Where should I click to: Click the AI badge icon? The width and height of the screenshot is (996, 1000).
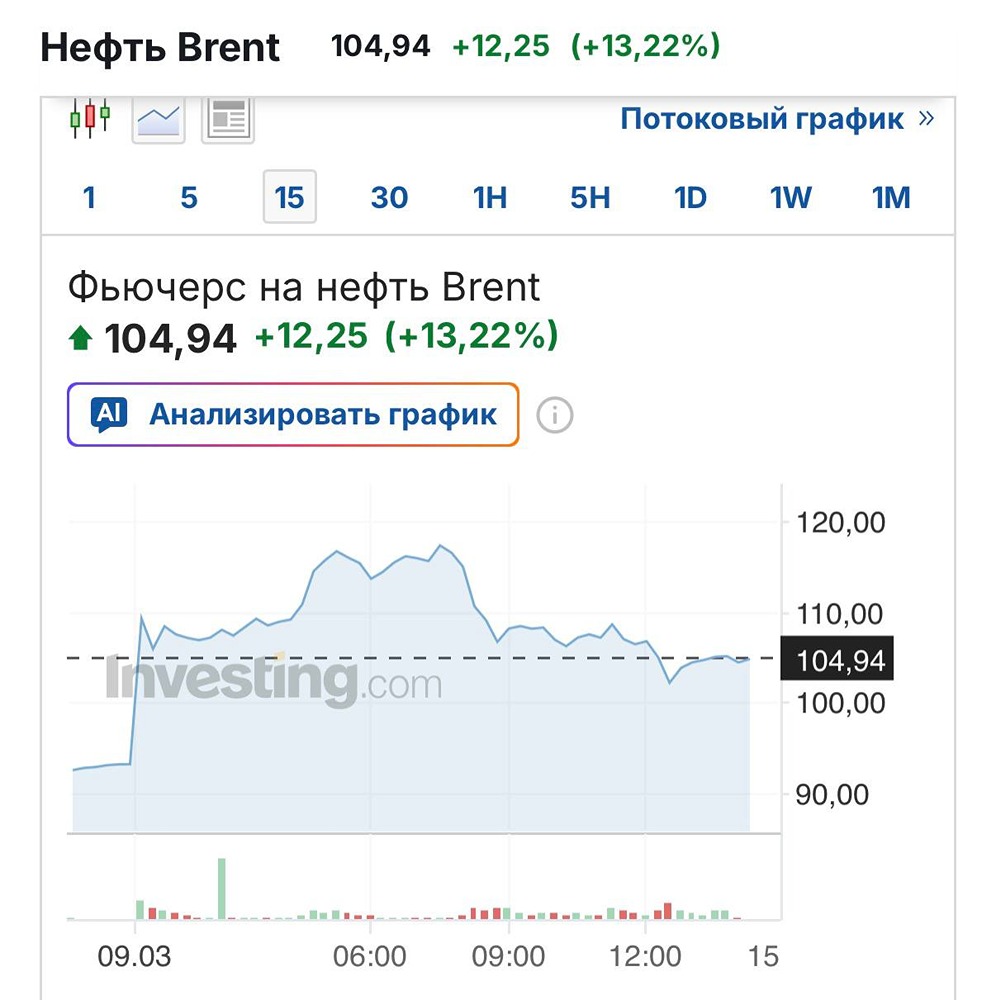tap(108, 414)
